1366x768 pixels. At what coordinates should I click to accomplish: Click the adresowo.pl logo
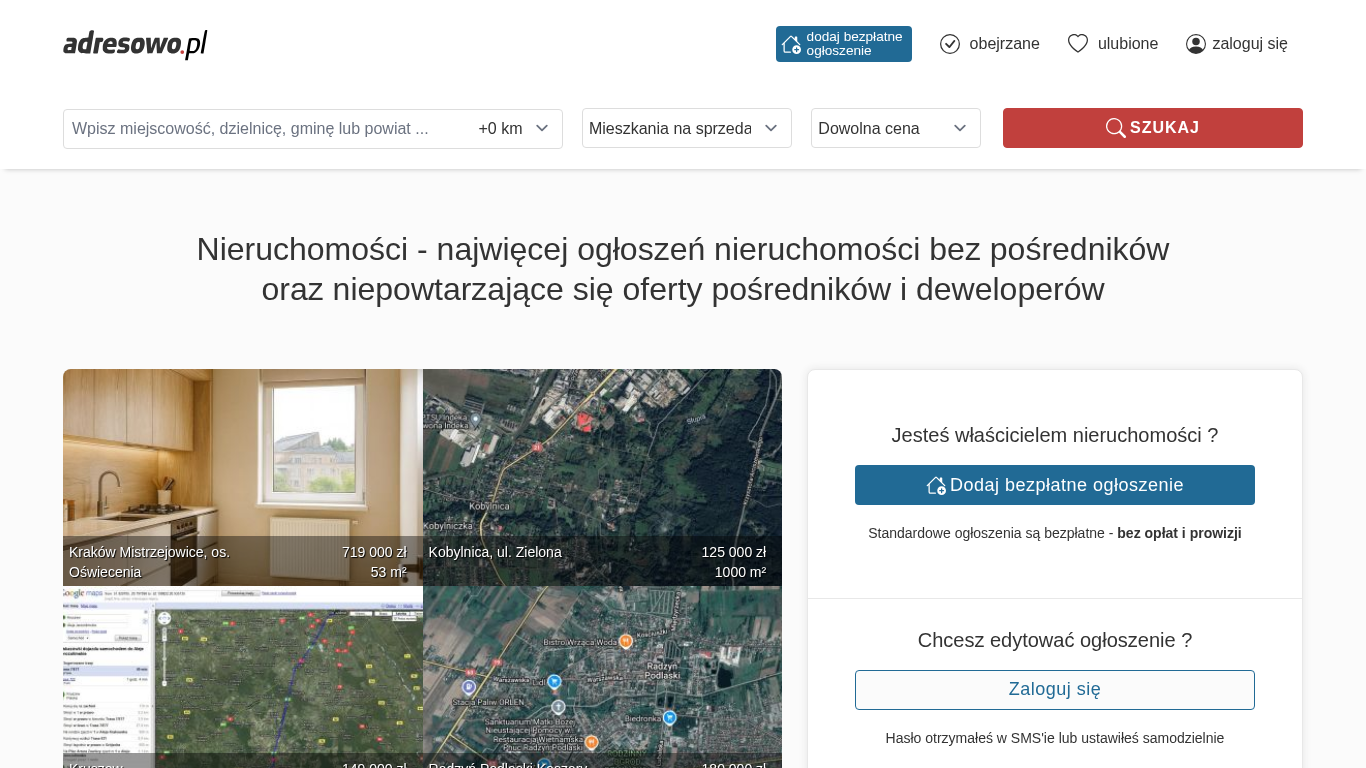(x=135, y=44)
